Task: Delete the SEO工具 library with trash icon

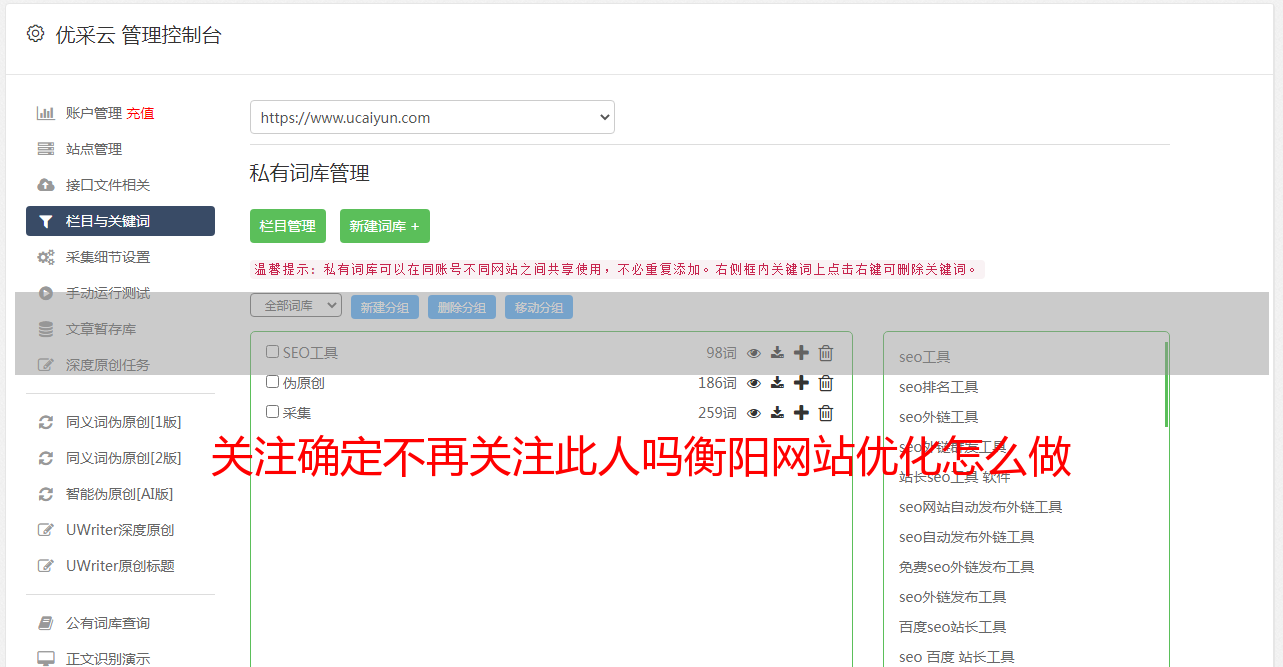Action: [826, 353]
